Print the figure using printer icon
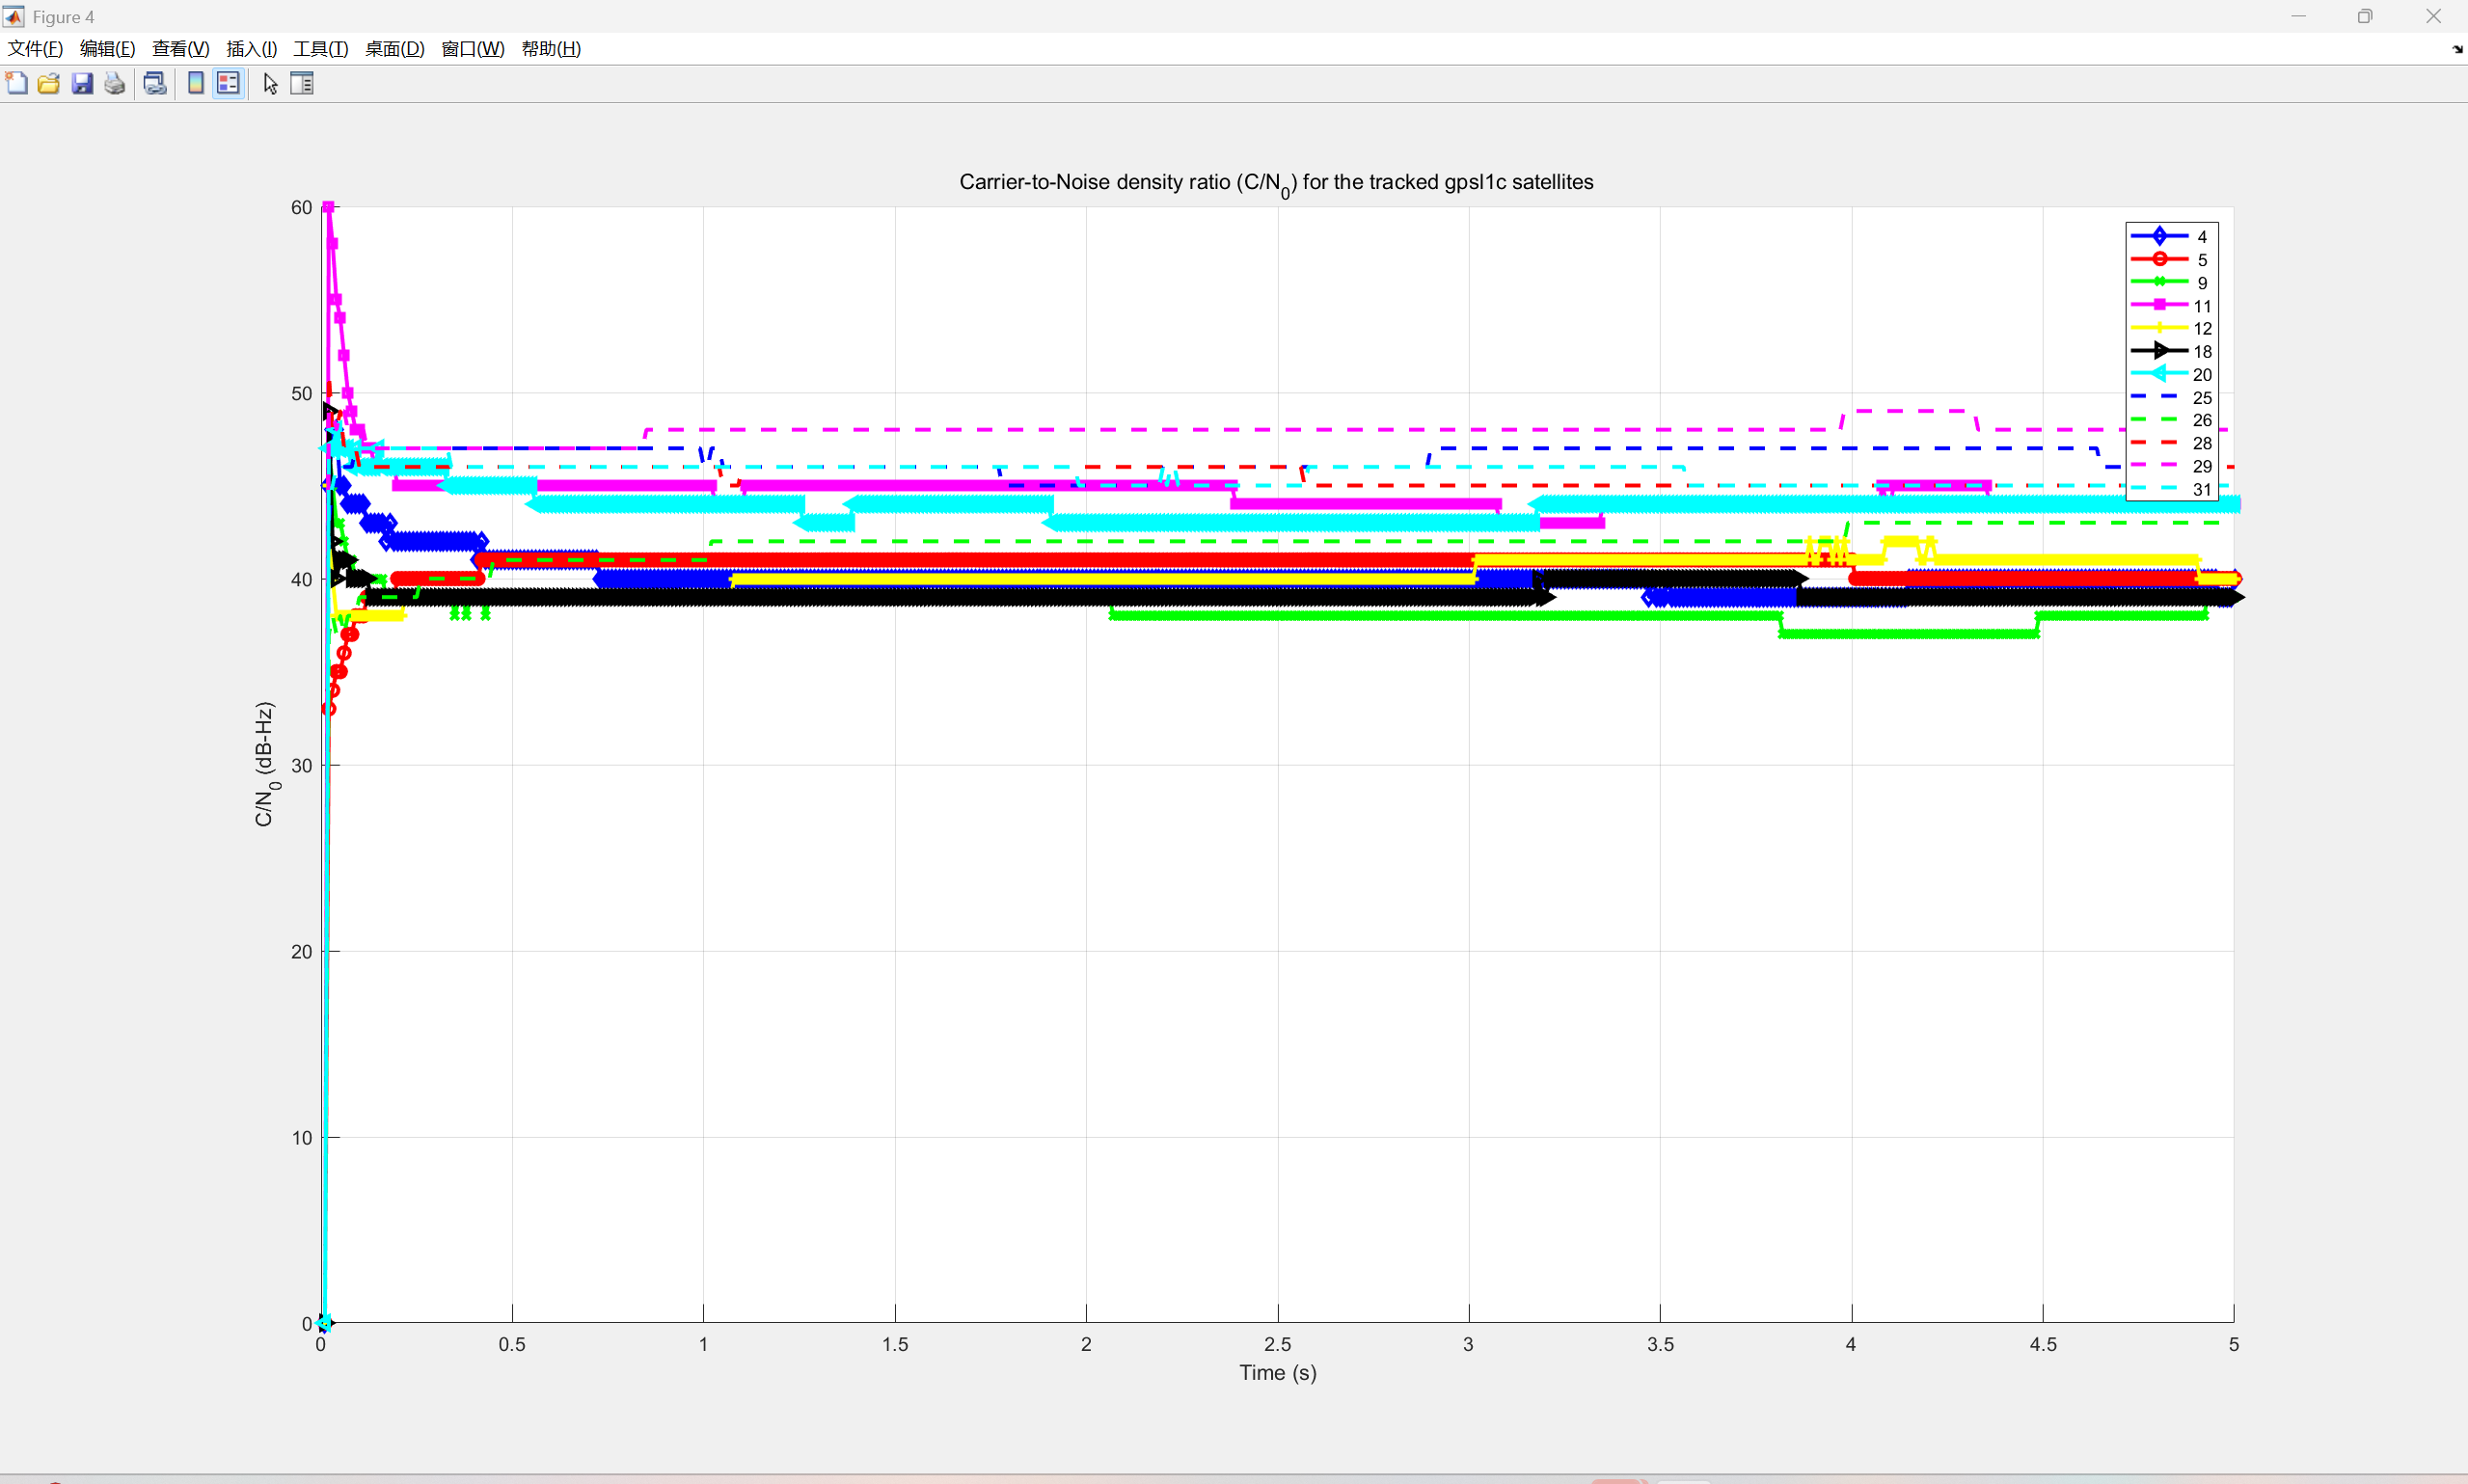This screenshot has width=2468, height=1484. coord(115,83)
